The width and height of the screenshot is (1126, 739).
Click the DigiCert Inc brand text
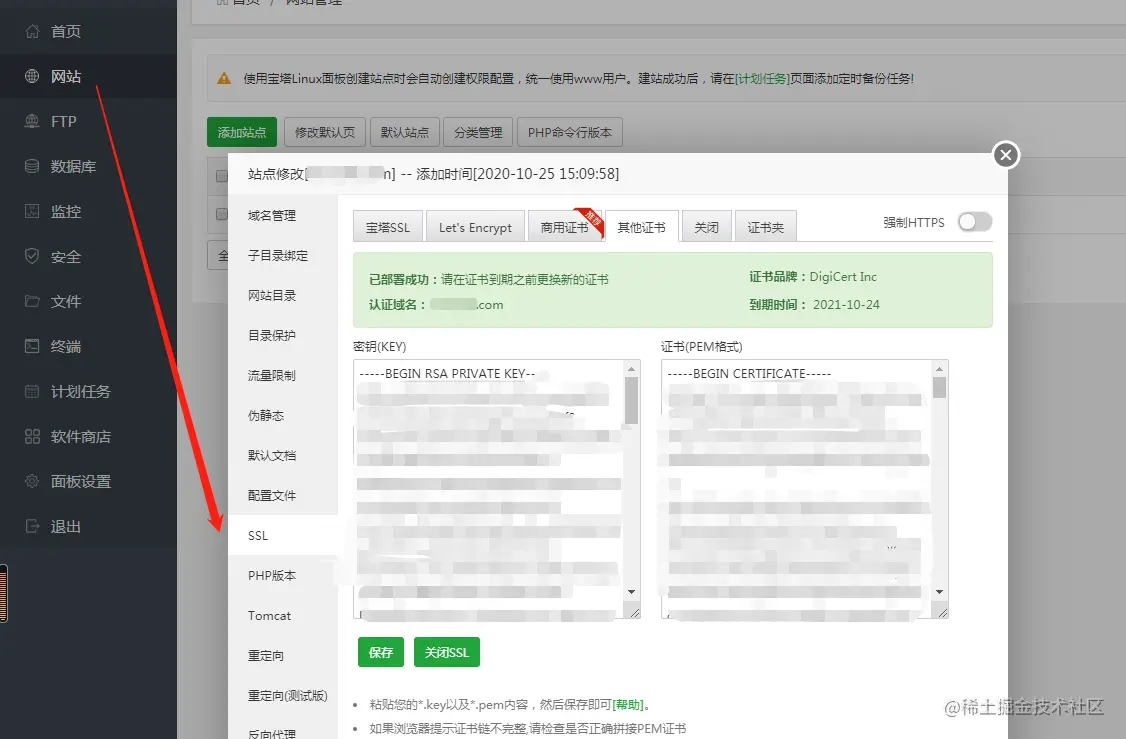(843, 276)
